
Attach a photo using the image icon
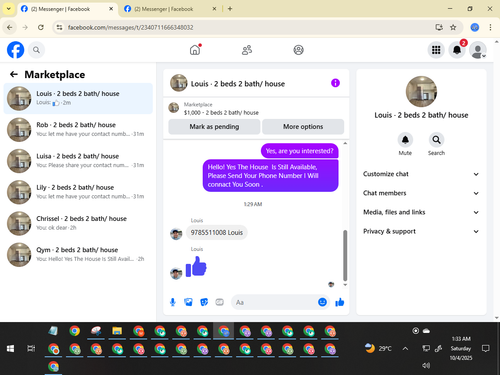click(x=188, y=302)
